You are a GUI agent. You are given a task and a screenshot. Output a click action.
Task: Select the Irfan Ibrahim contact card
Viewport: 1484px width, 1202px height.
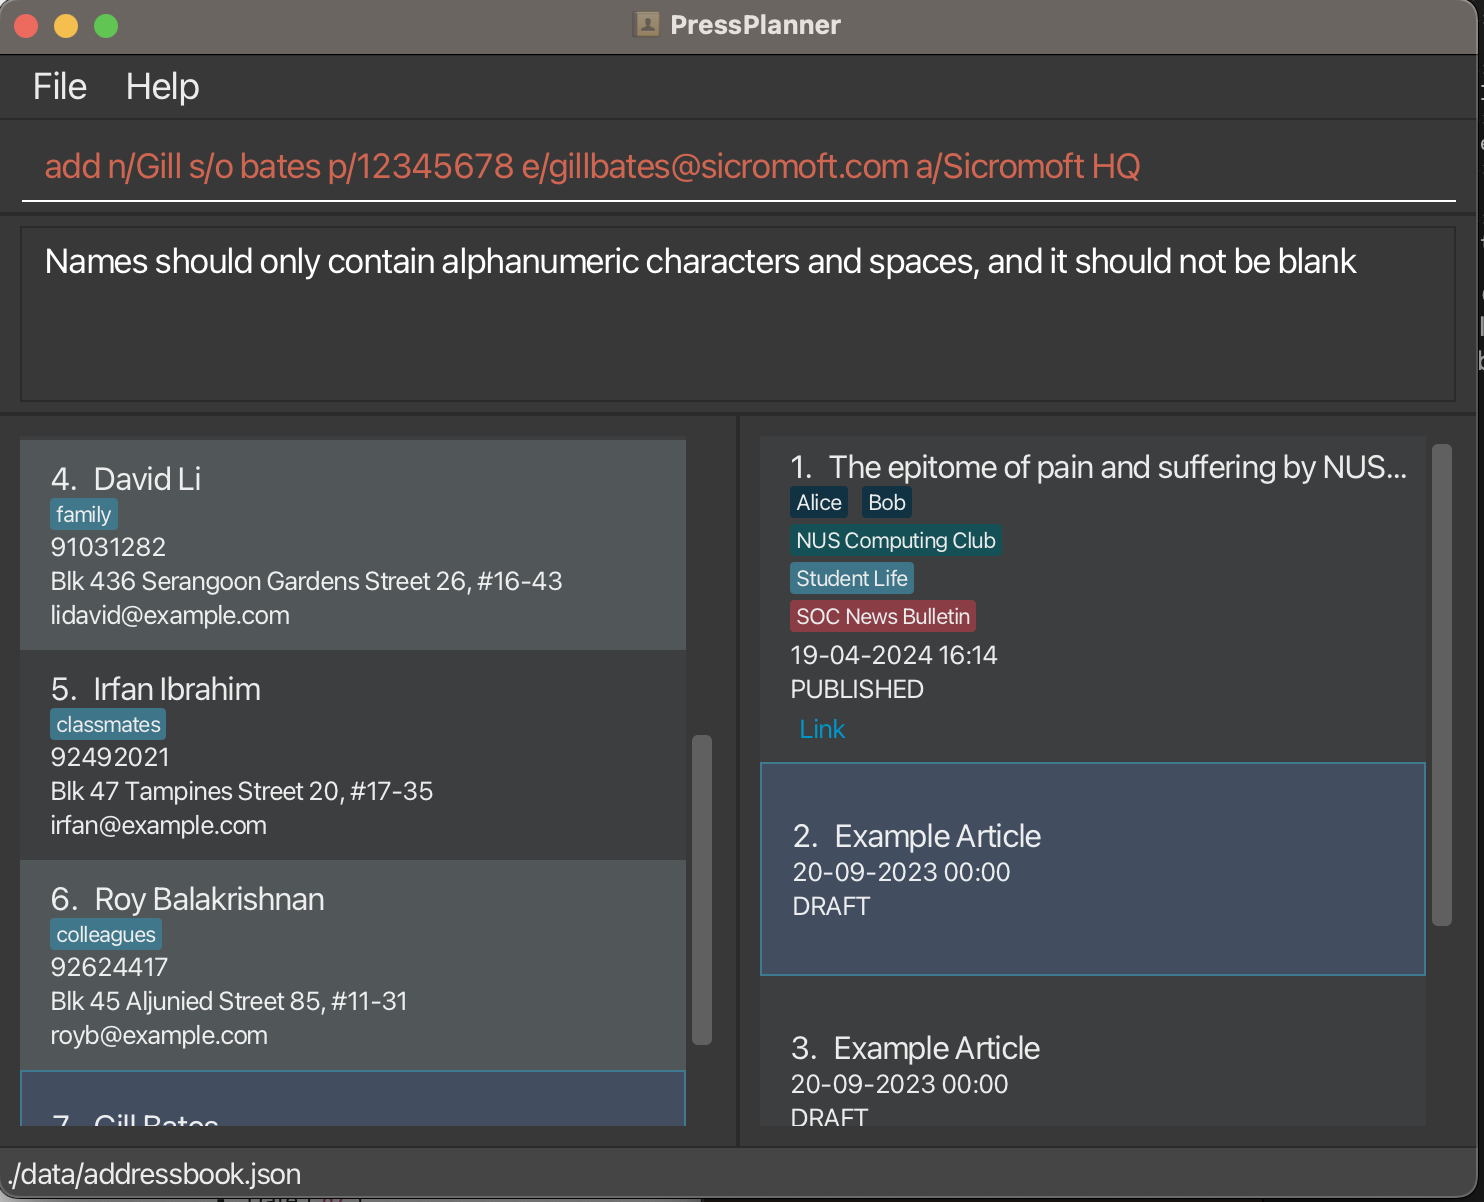click(352, 755)
